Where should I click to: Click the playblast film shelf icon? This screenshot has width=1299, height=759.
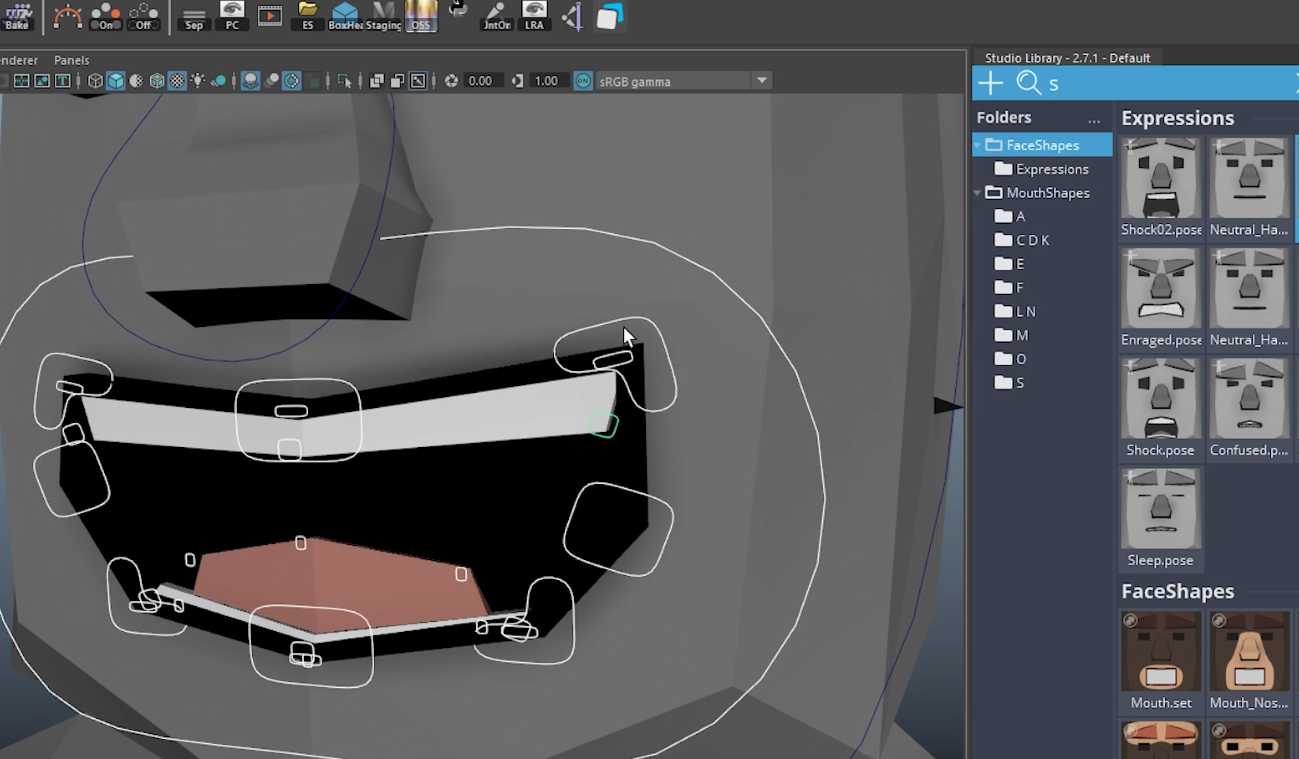pyautogui.click(x=270, y=16)
